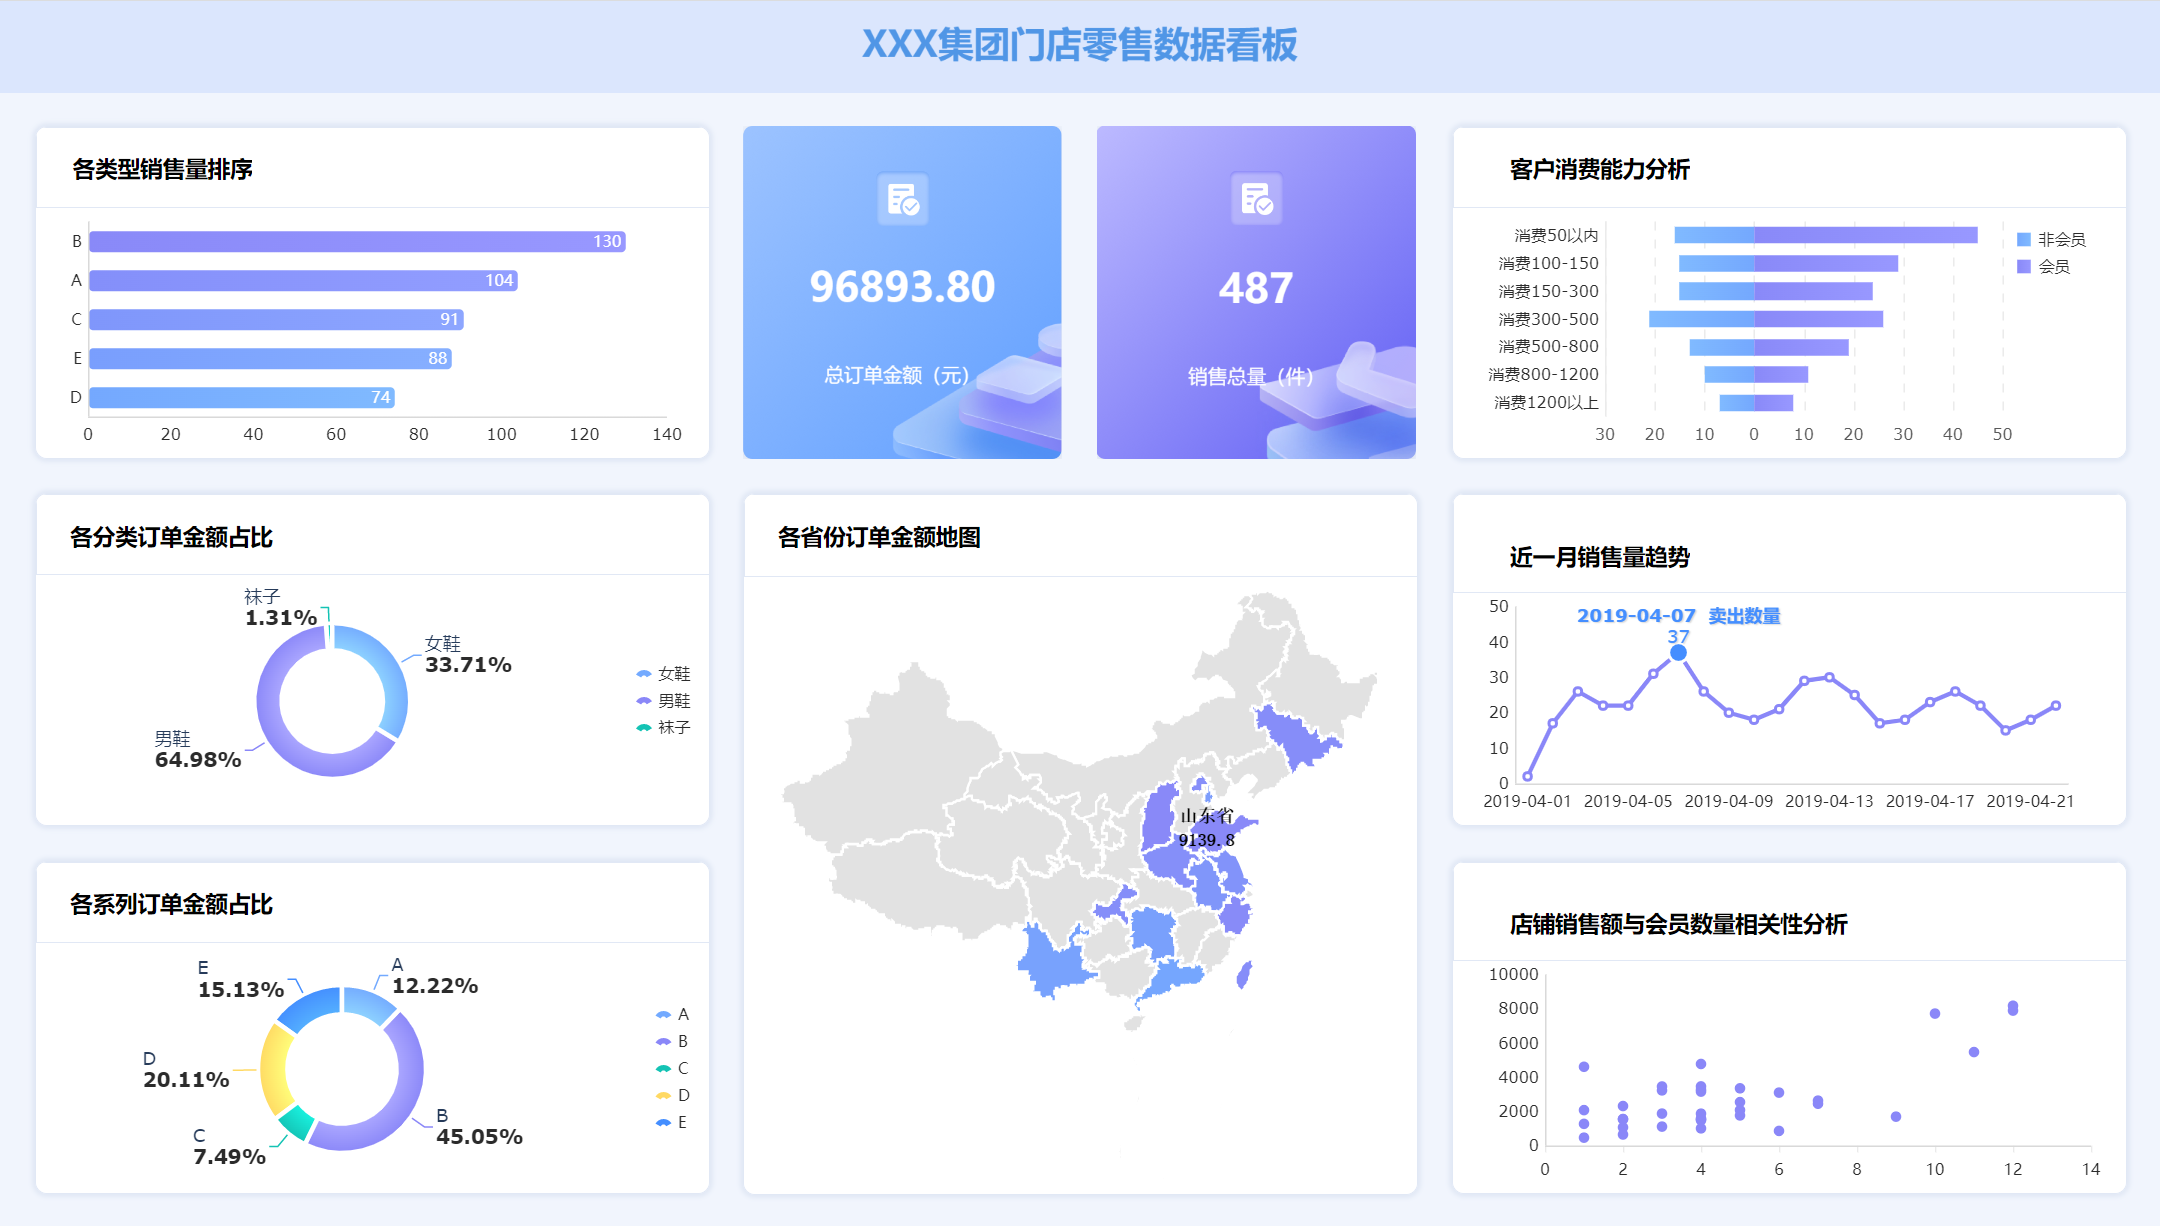This screenshot has width=2160, height=1226.
Task: Toggle series A legend icon
Action: 663,1015
